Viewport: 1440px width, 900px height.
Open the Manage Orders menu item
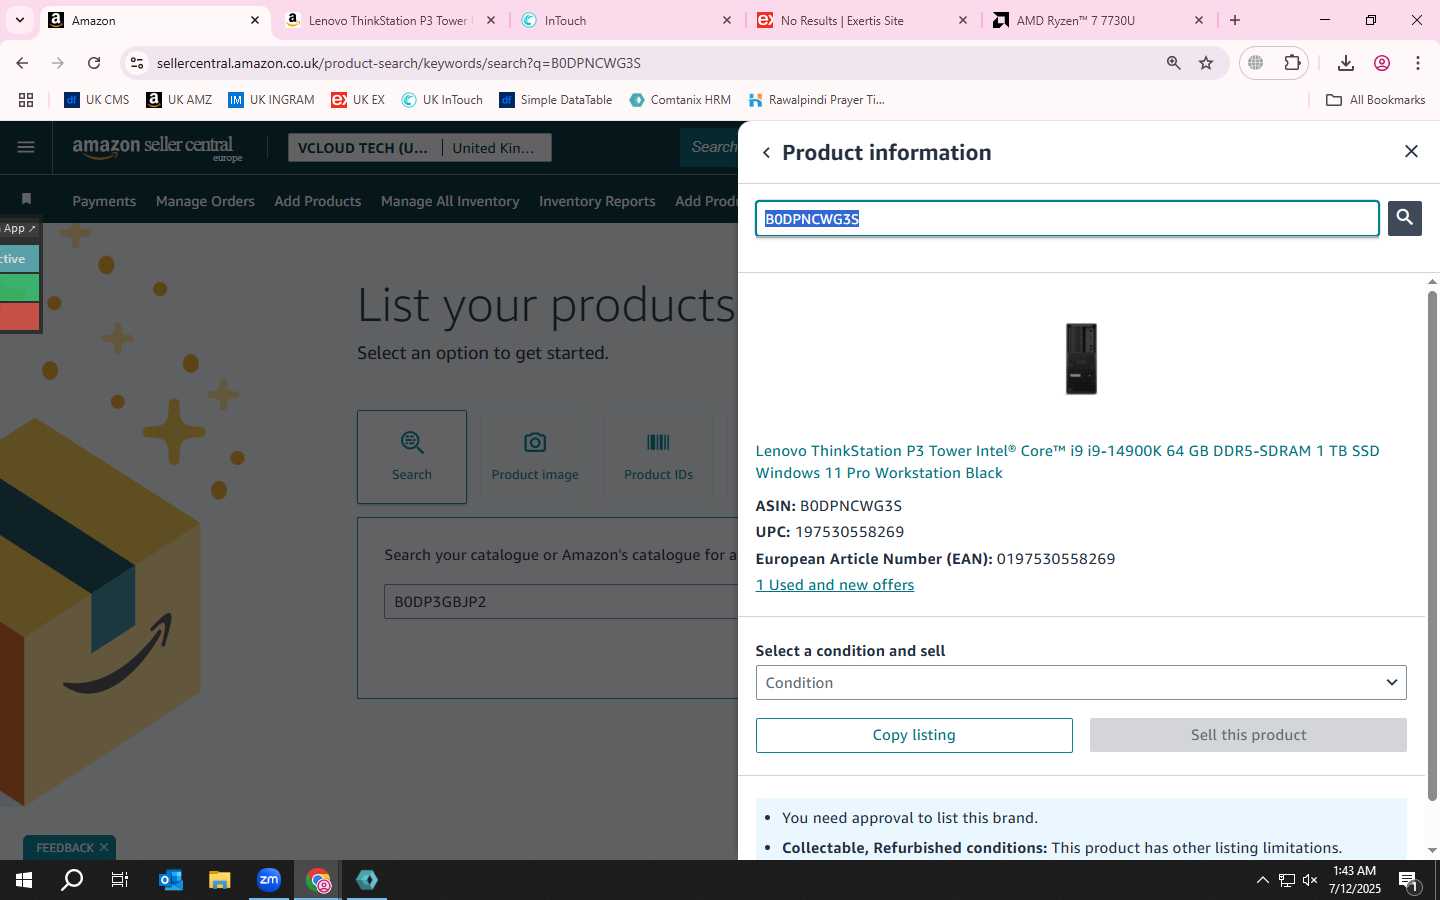click(x=205, y=201)
